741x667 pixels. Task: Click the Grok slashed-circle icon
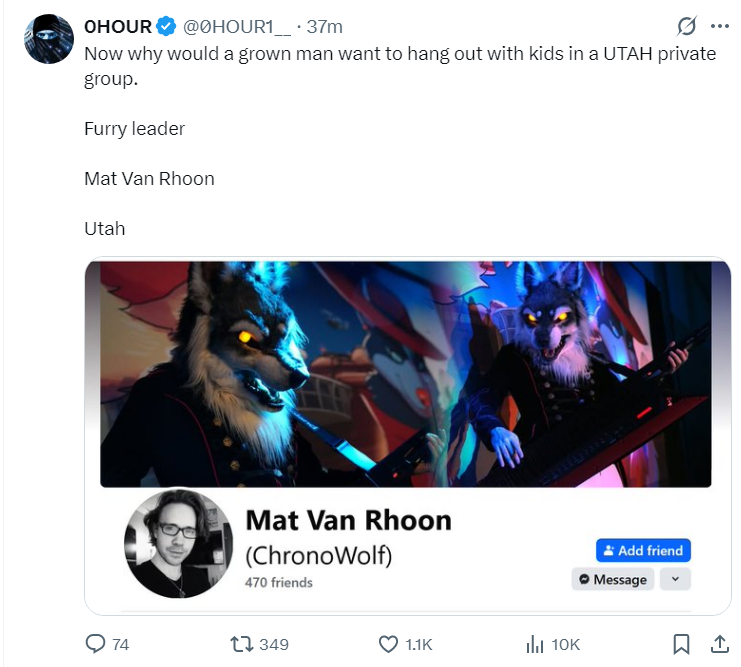tap(686, 26)
